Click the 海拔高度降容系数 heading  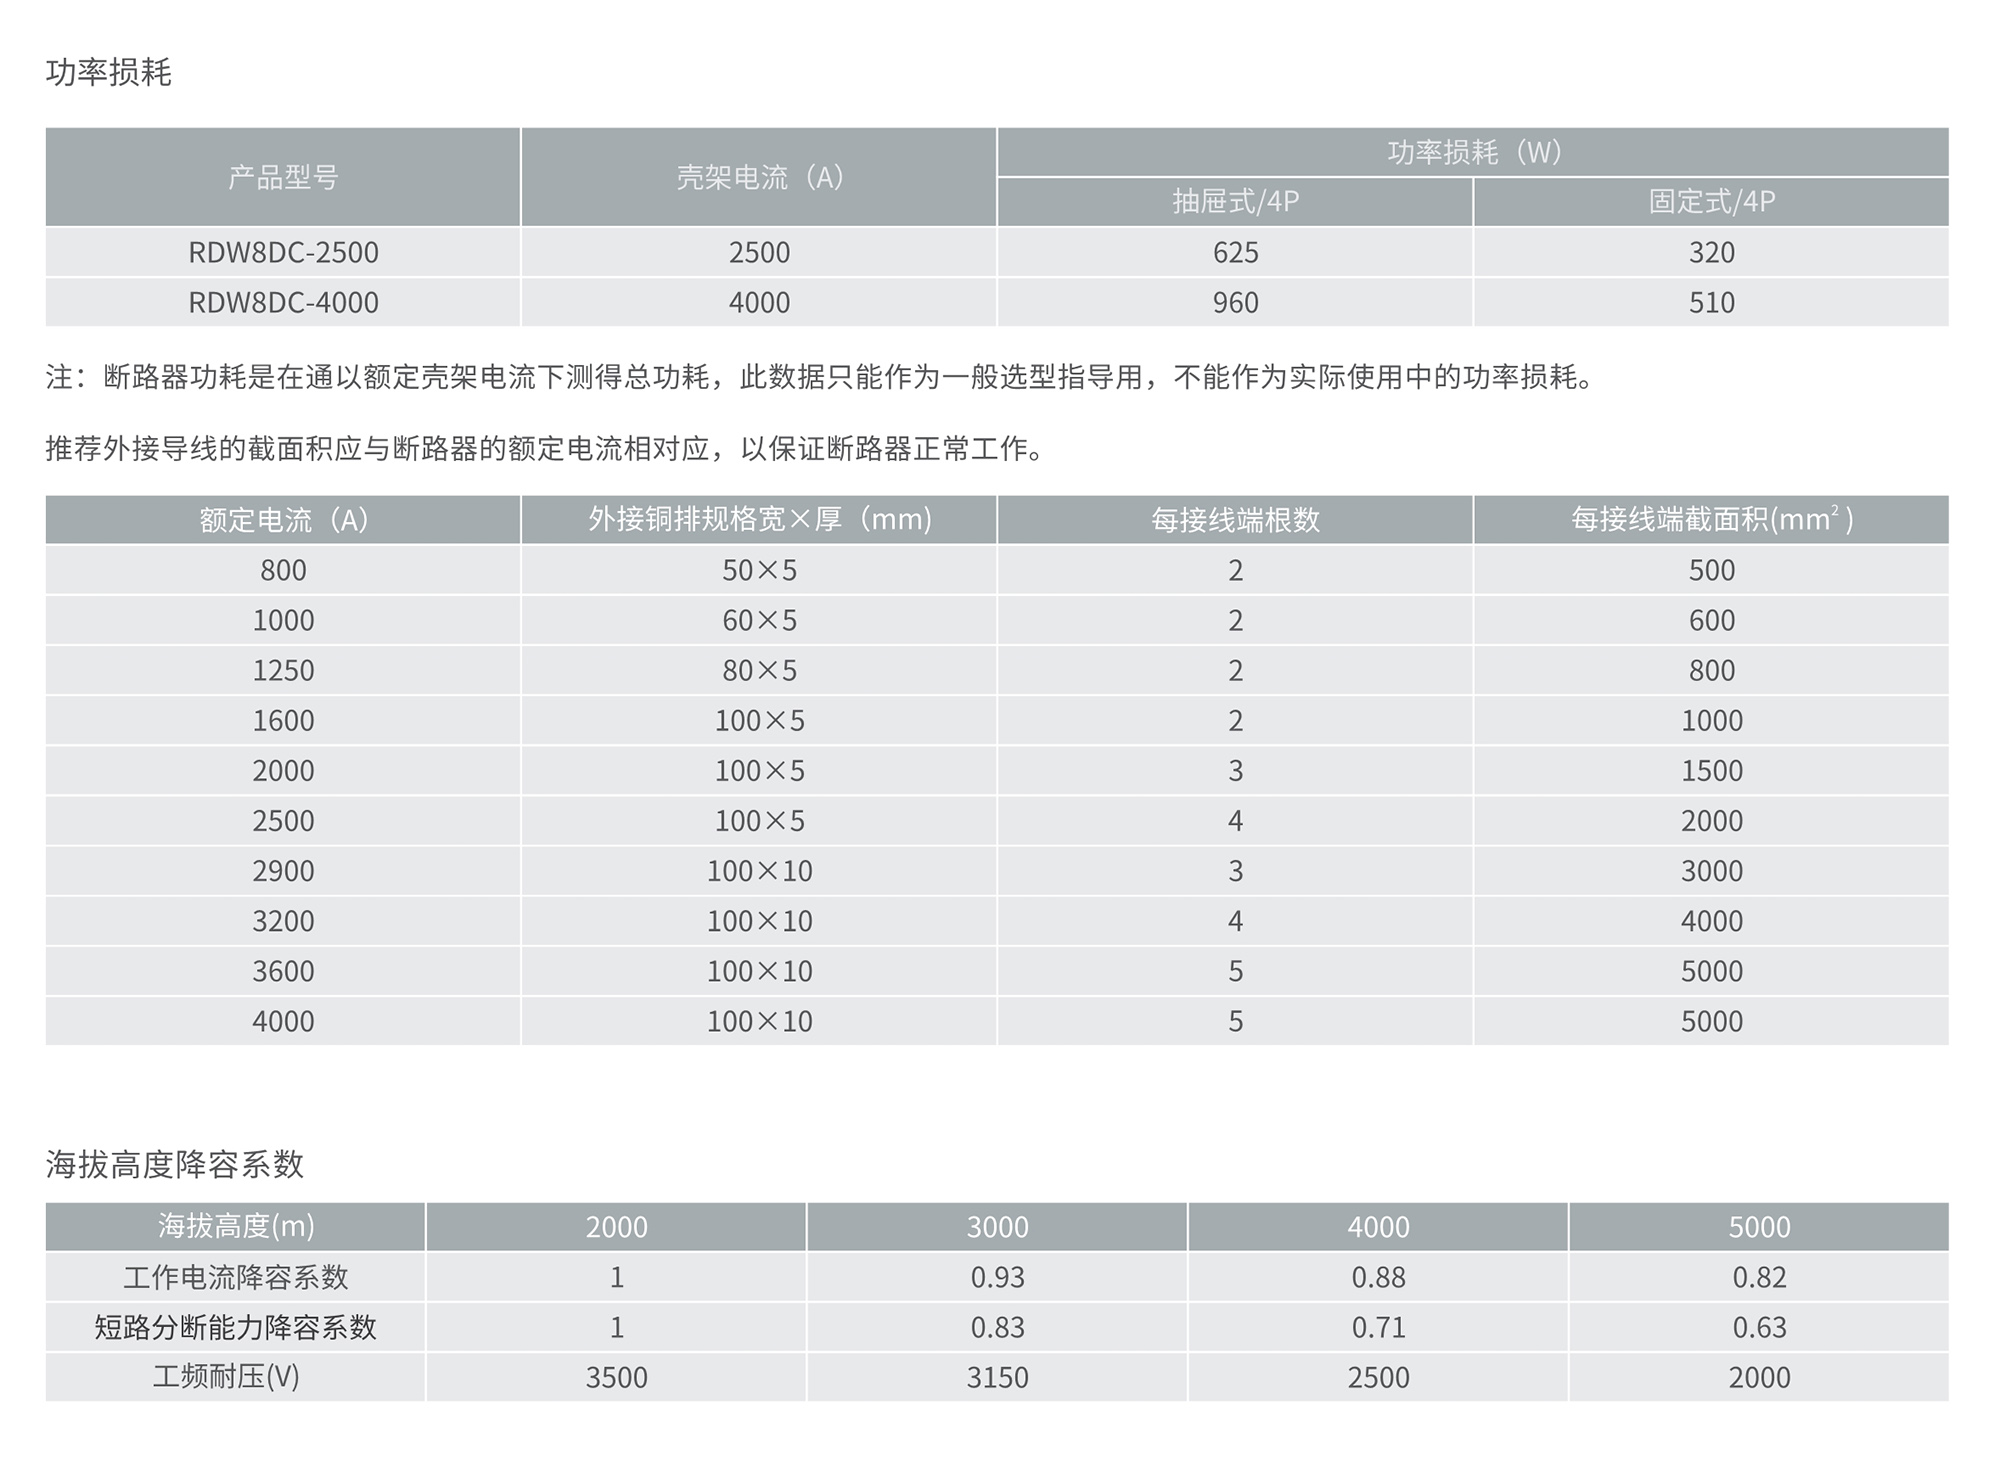pos(174,1164)
